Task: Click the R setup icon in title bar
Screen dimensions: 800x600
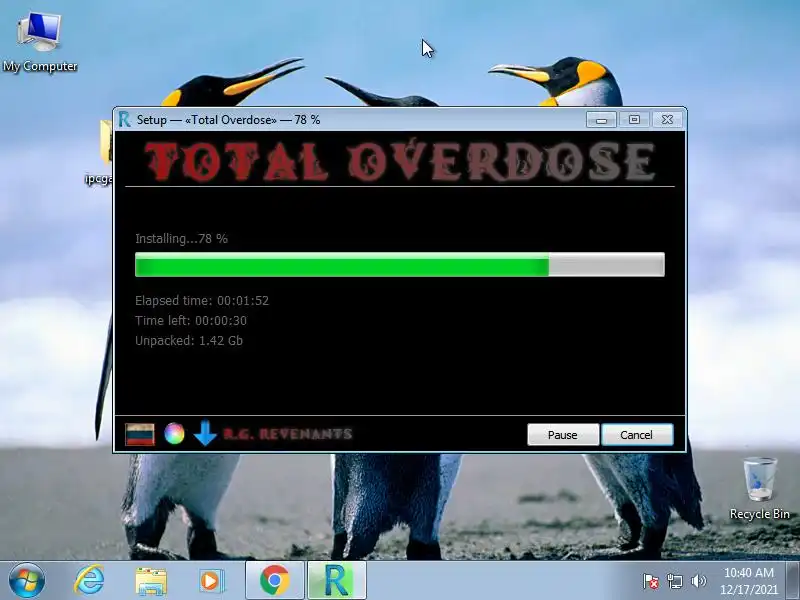Action: [124, 120]
